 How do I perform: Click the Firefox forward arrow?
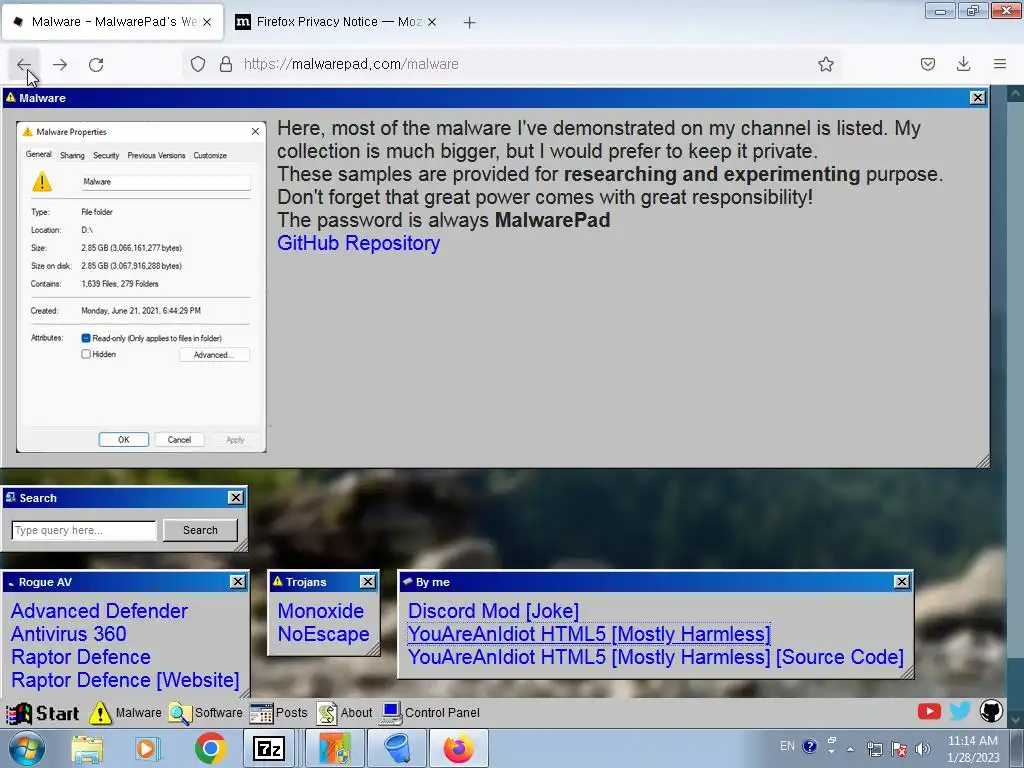[60, 64]
